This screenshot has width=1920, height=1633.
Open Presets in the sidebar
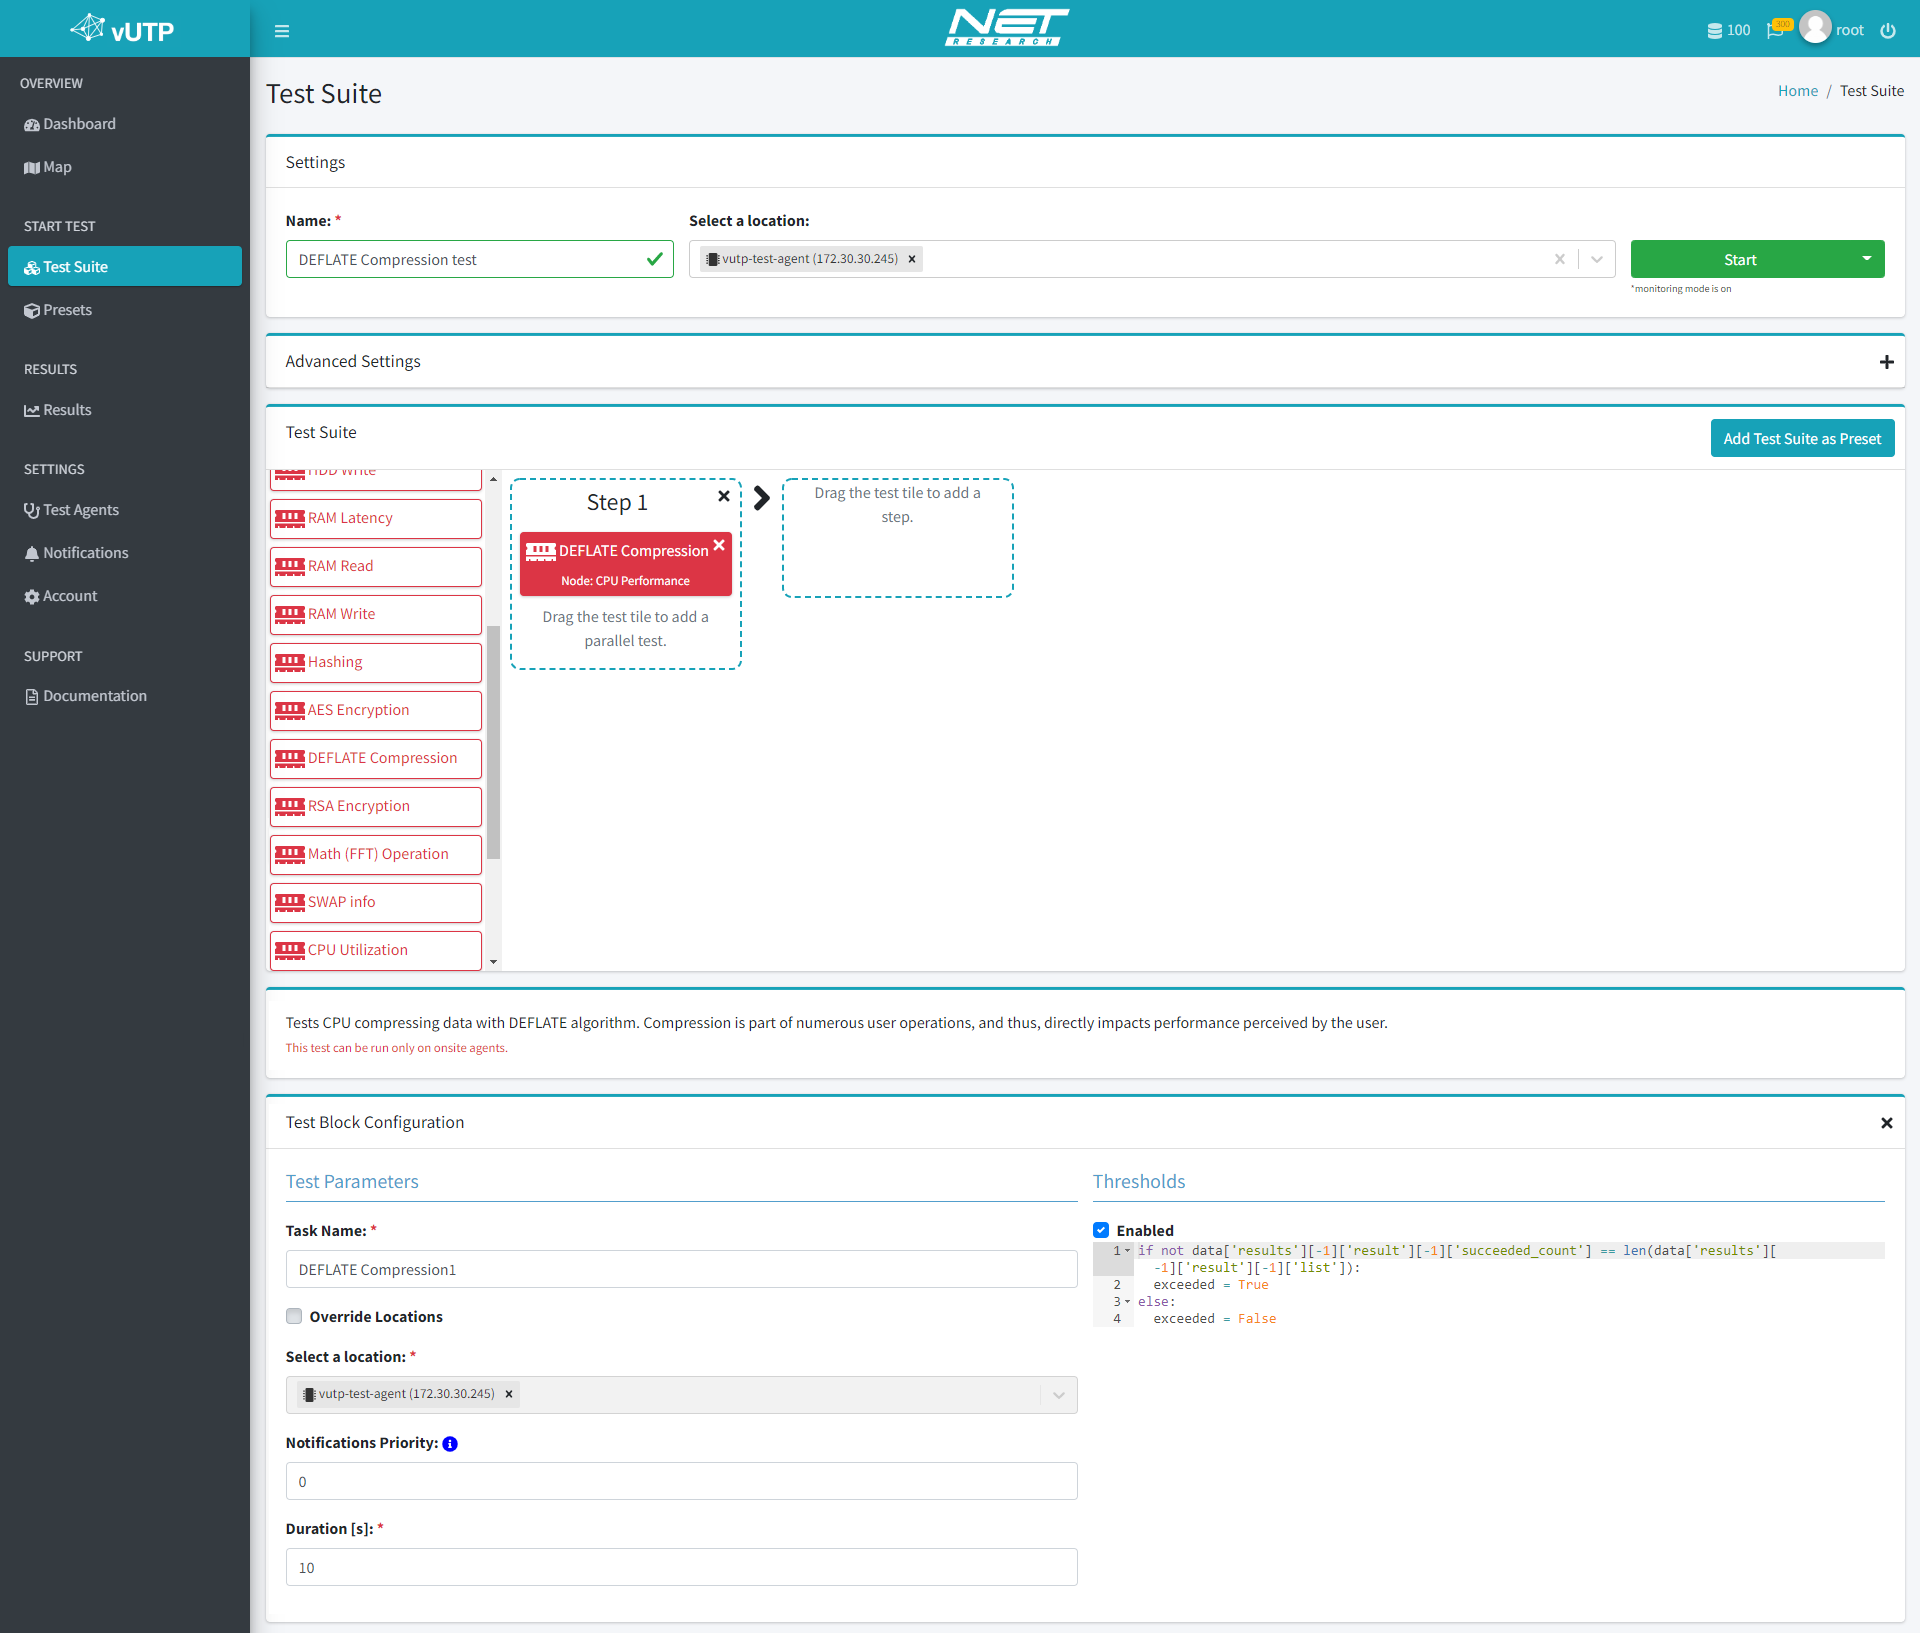125,310
